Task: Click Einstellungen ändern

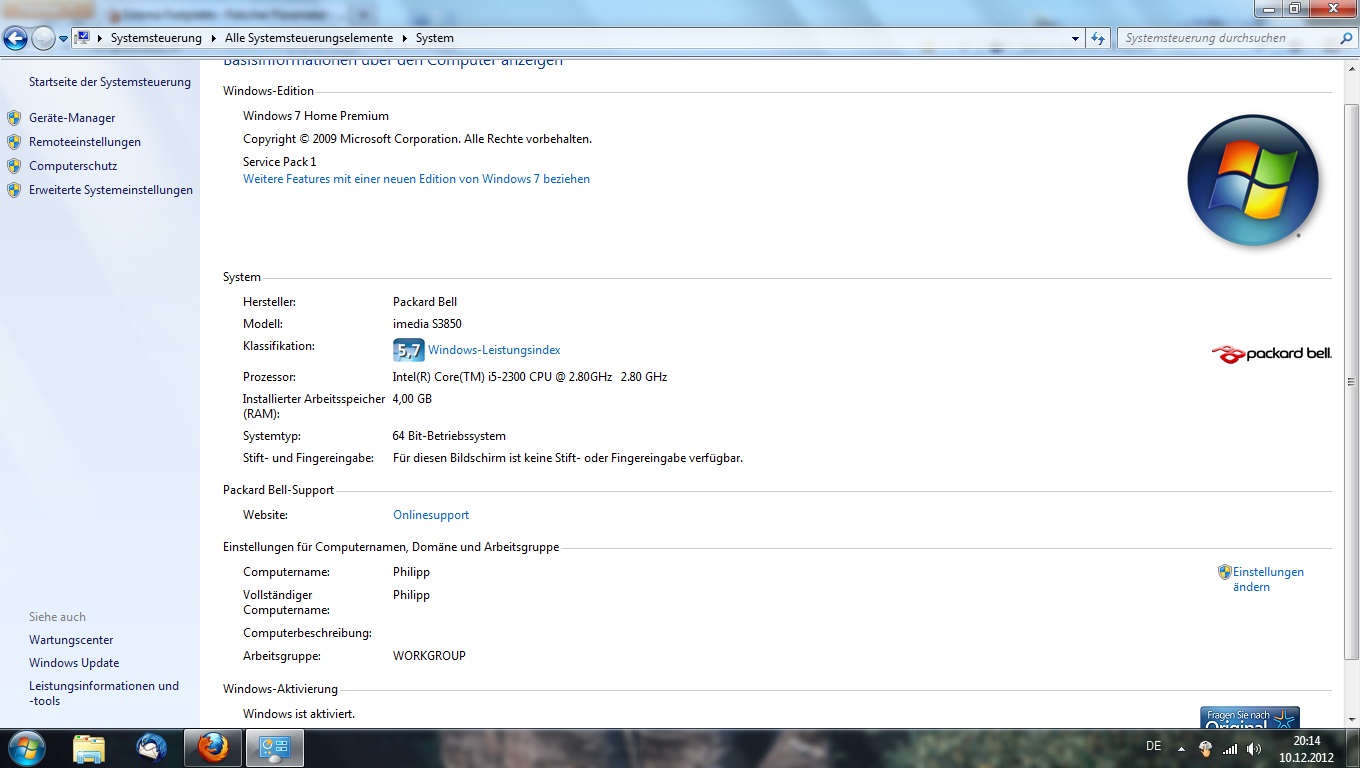Action: 1268,580
